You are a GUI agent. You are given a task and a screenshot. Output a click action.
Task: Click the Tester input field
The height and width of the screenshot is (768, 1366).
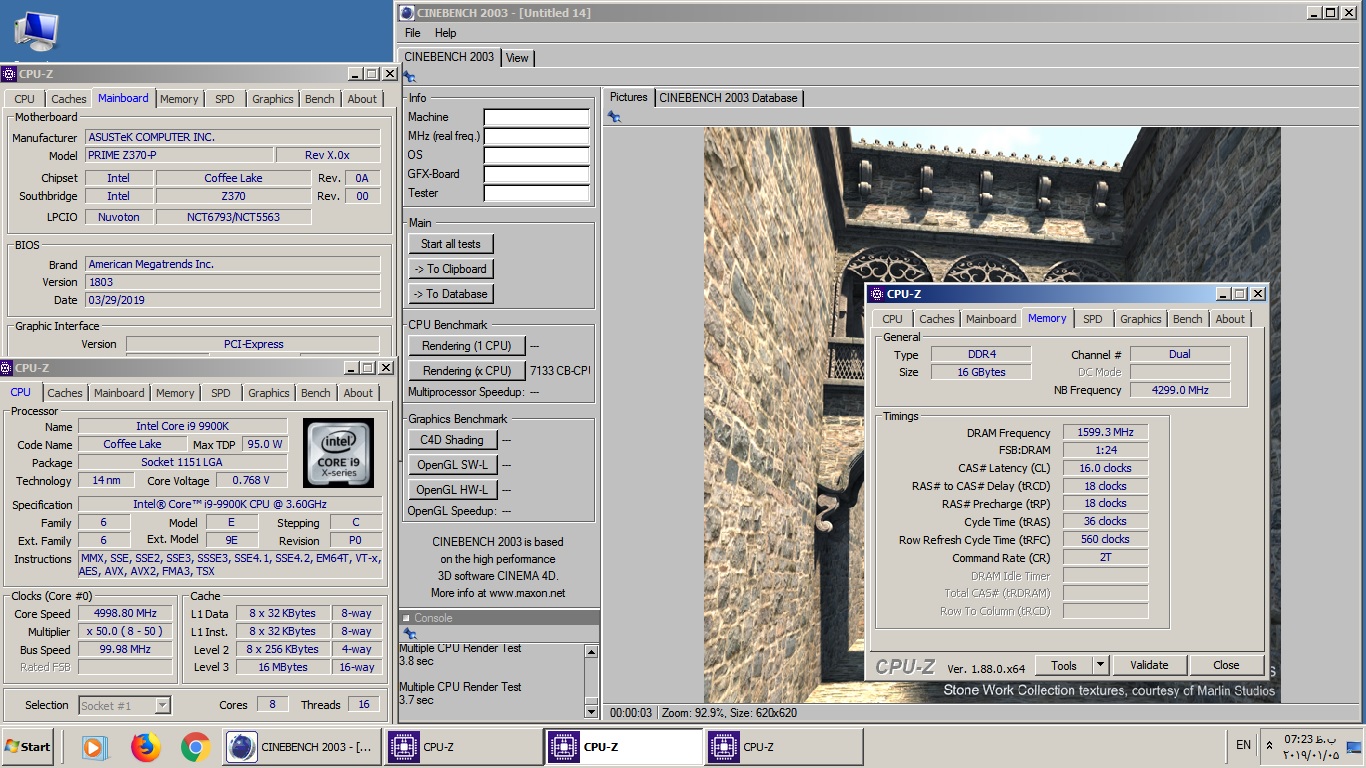tap(536, 193)
